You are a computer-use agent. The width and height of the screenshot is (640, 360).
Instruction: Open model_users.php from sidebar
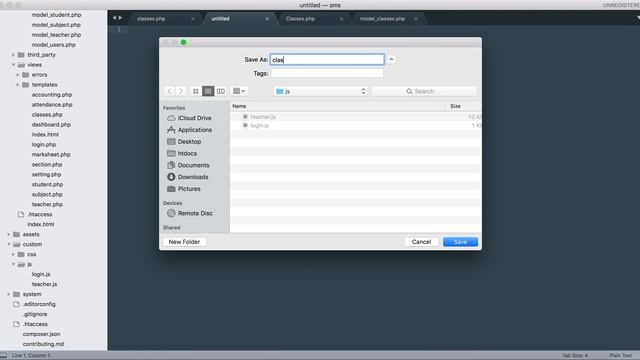[x=53, y=45]
